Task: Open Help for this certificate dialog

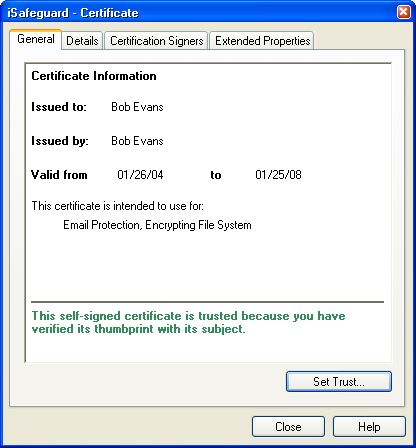Action: tap(369, 427)
